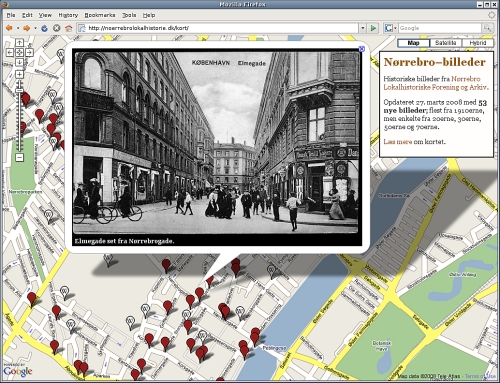Viewport: 500px width, 383px height.
Task: Click the Elmegade historic street photo
Action: pos(216,142)
